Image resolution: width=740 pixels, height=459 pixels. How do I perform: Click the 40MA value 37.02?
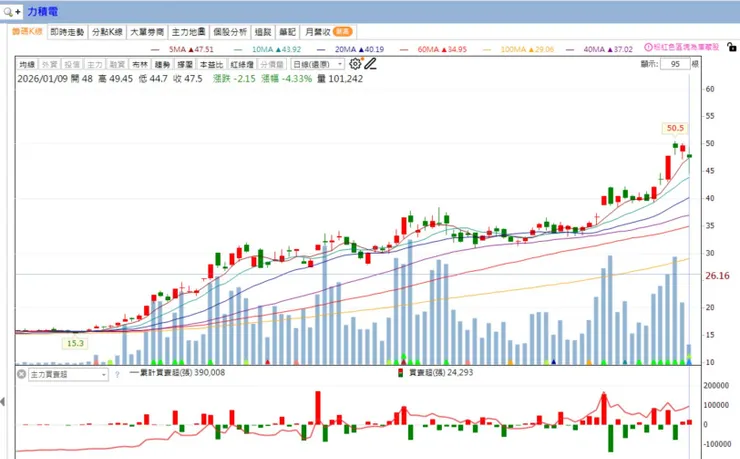click(x=623, y=49)
